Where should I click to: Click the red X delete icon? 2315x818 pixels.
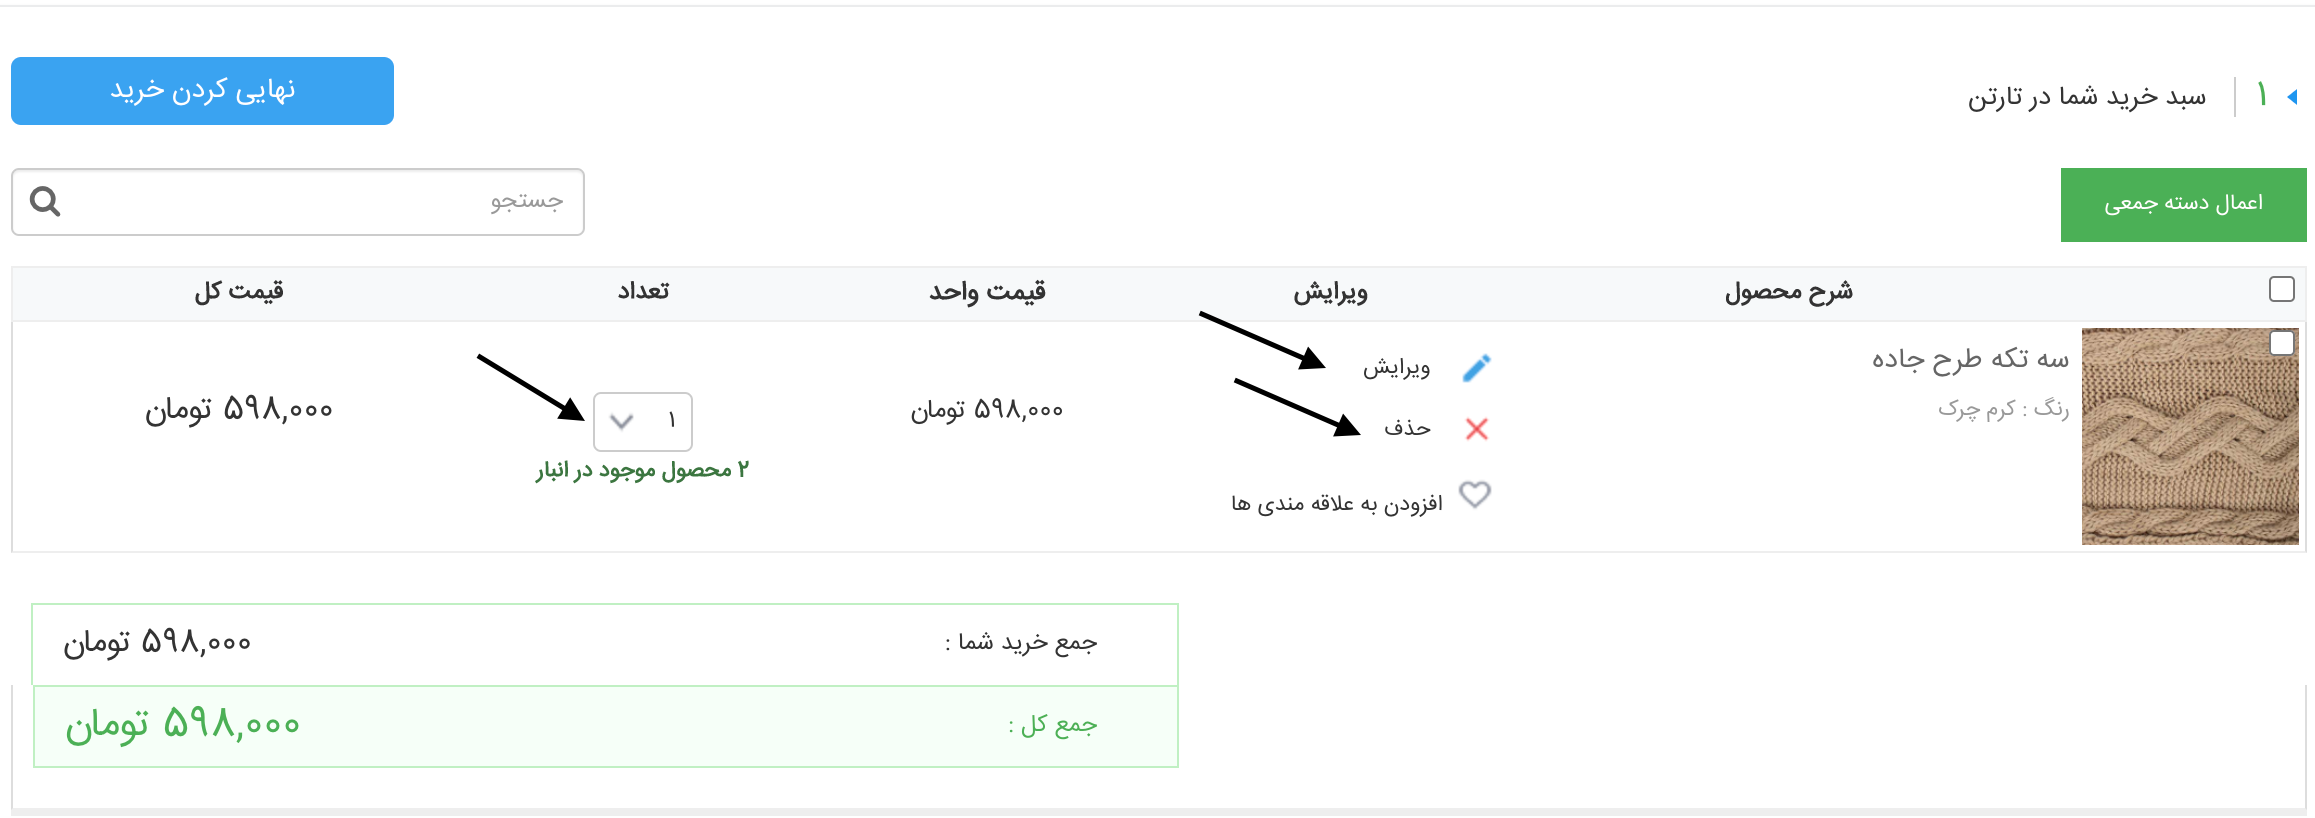(x=1476, y=429)
